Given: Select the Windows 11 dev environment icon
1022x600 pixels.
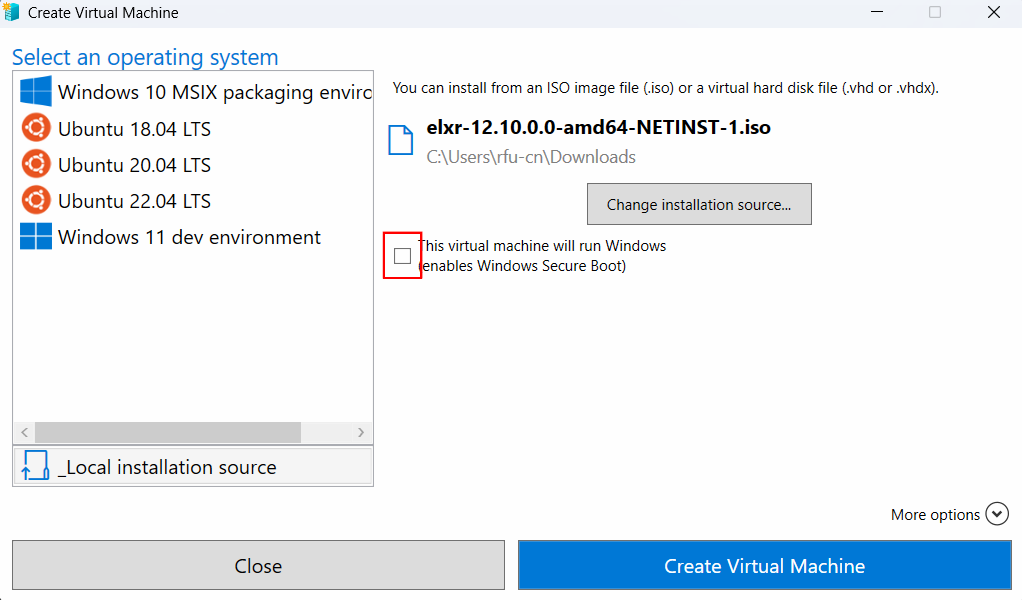Looking at the screenshot, I should 35,237.
